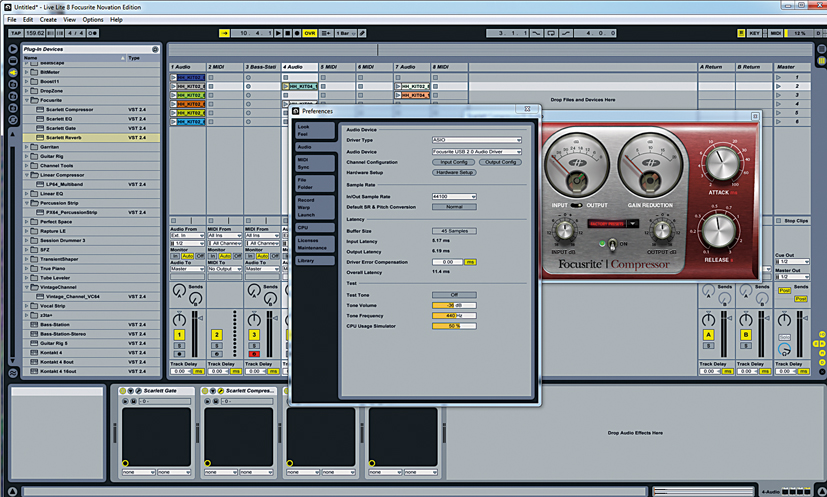The width and height of the screenshot is (827, 497).
Task: Toggle the metronome button in the transport bar
Action: [x=92, y=33]
